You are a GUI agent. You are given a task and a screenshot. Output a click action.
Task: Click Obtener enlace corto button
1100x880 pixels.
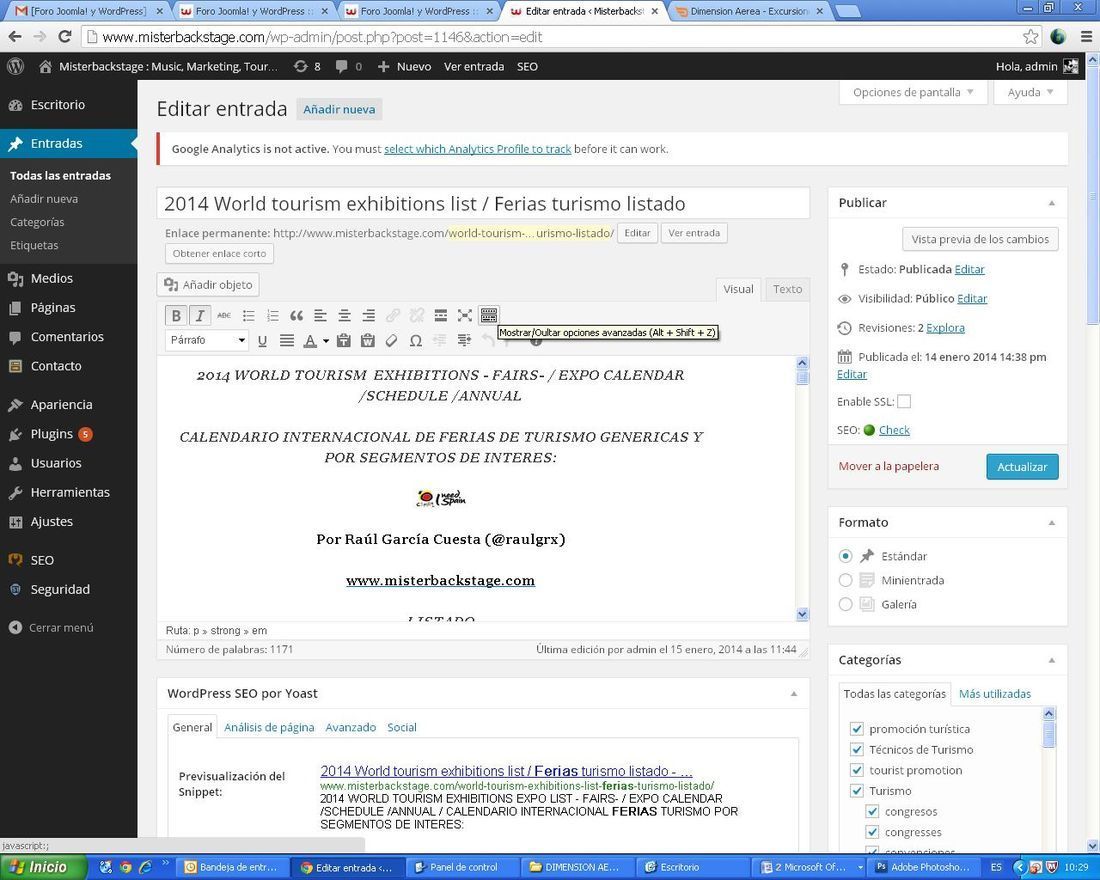[219, 253]
